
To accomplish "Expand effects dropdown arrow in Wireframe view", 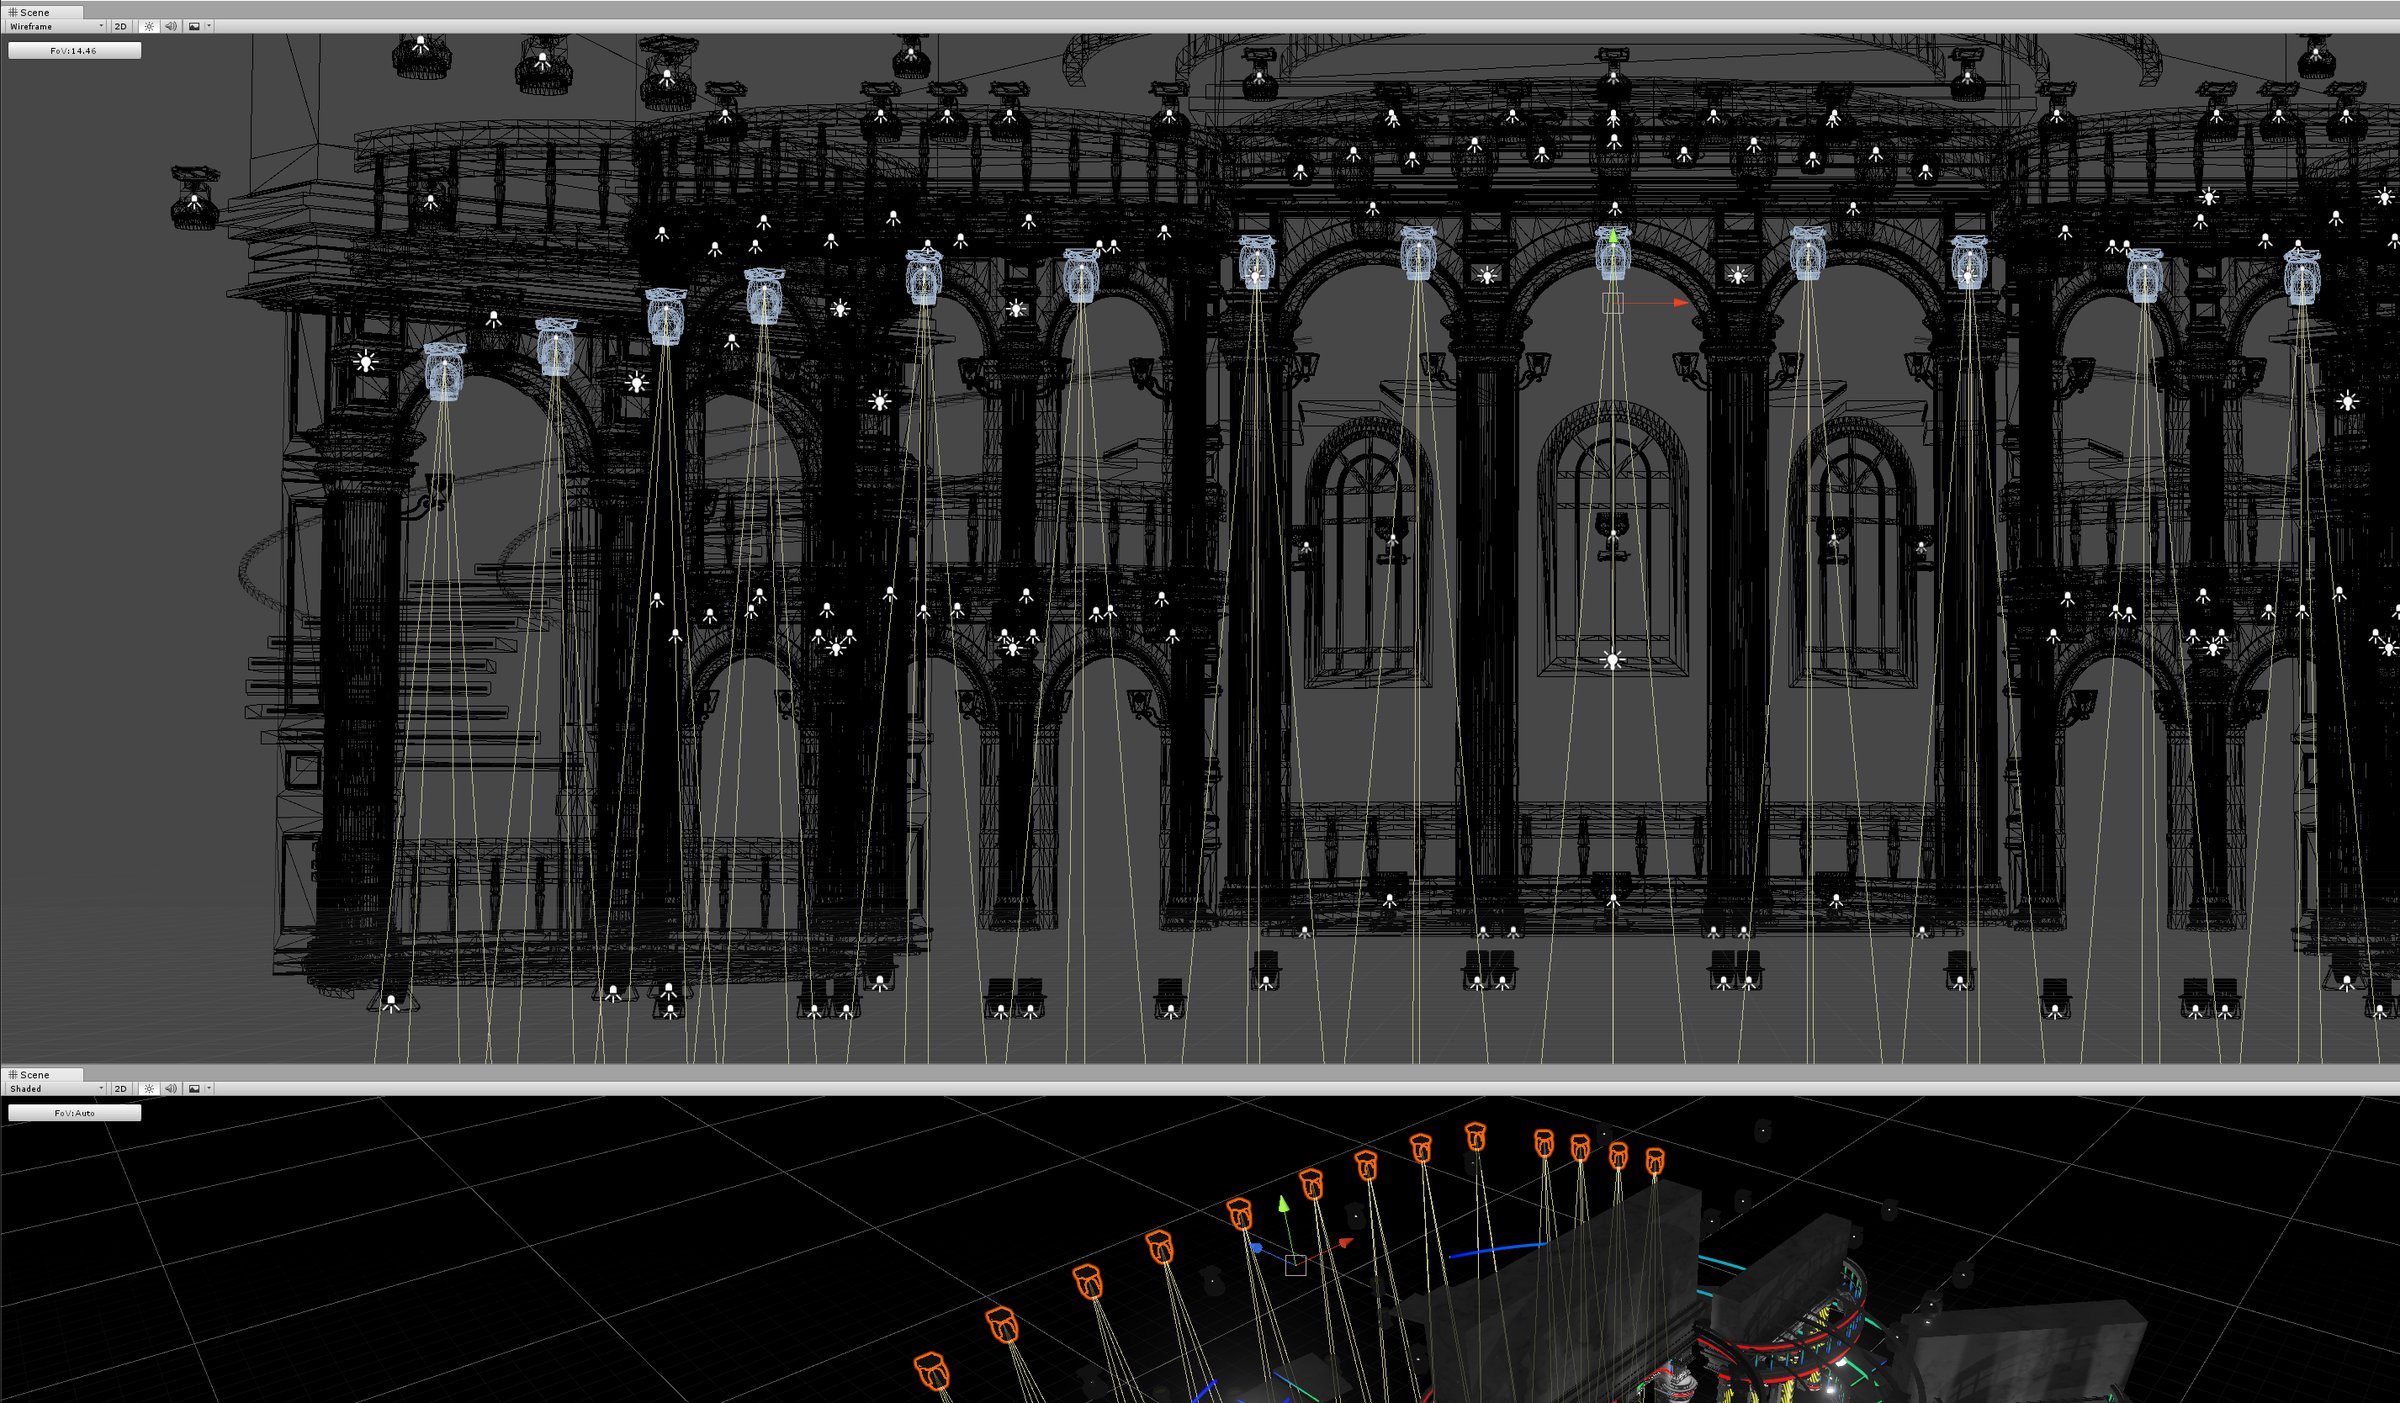I will point(208,26).
